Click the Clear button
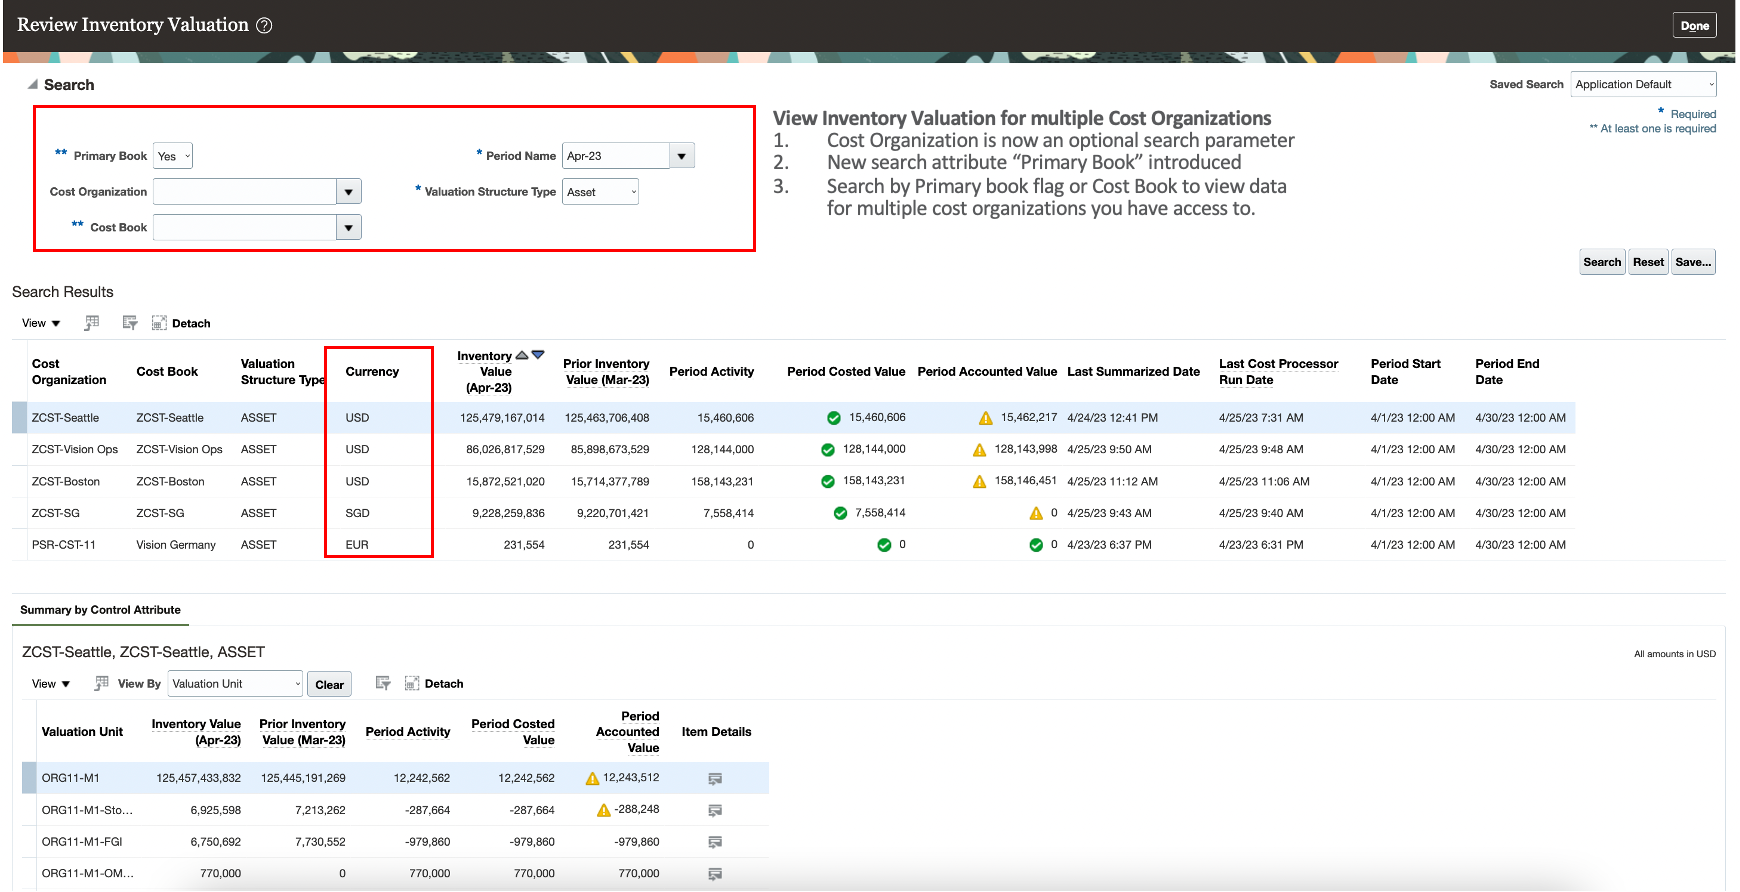 point(330,685)
